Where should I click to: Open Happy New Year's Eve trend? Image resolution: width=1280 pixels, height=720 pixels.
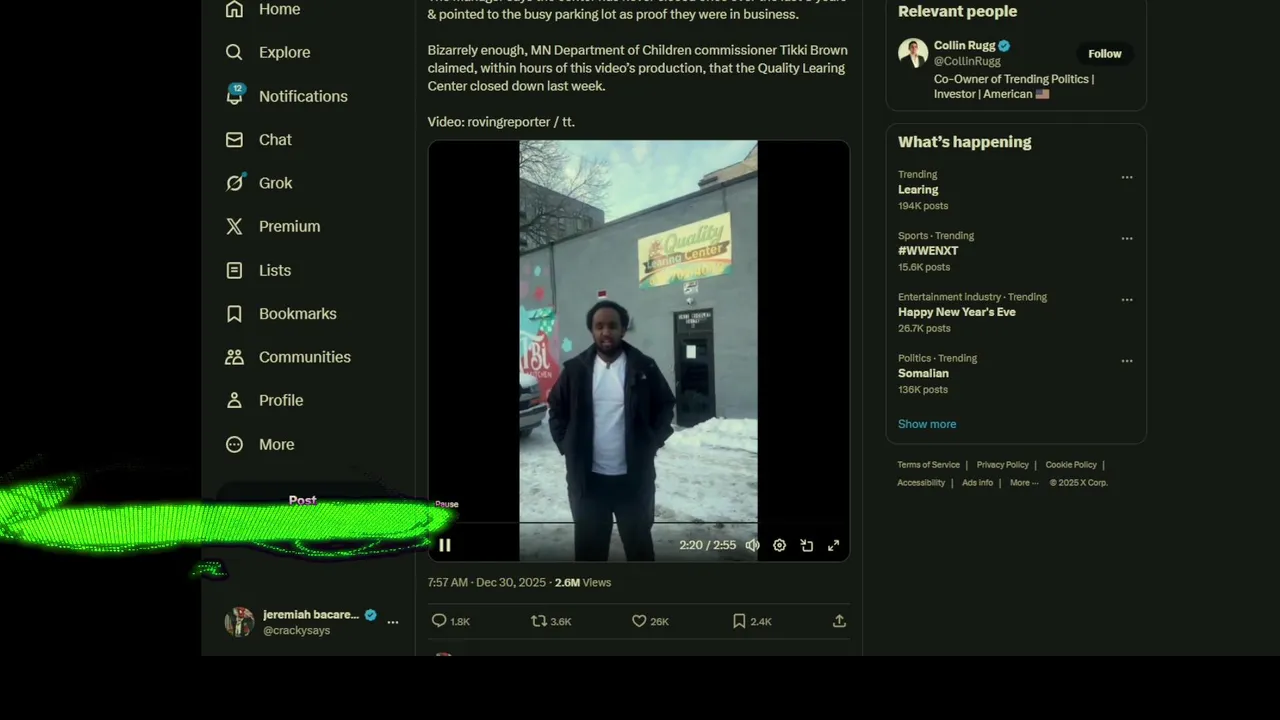(957, 312)
